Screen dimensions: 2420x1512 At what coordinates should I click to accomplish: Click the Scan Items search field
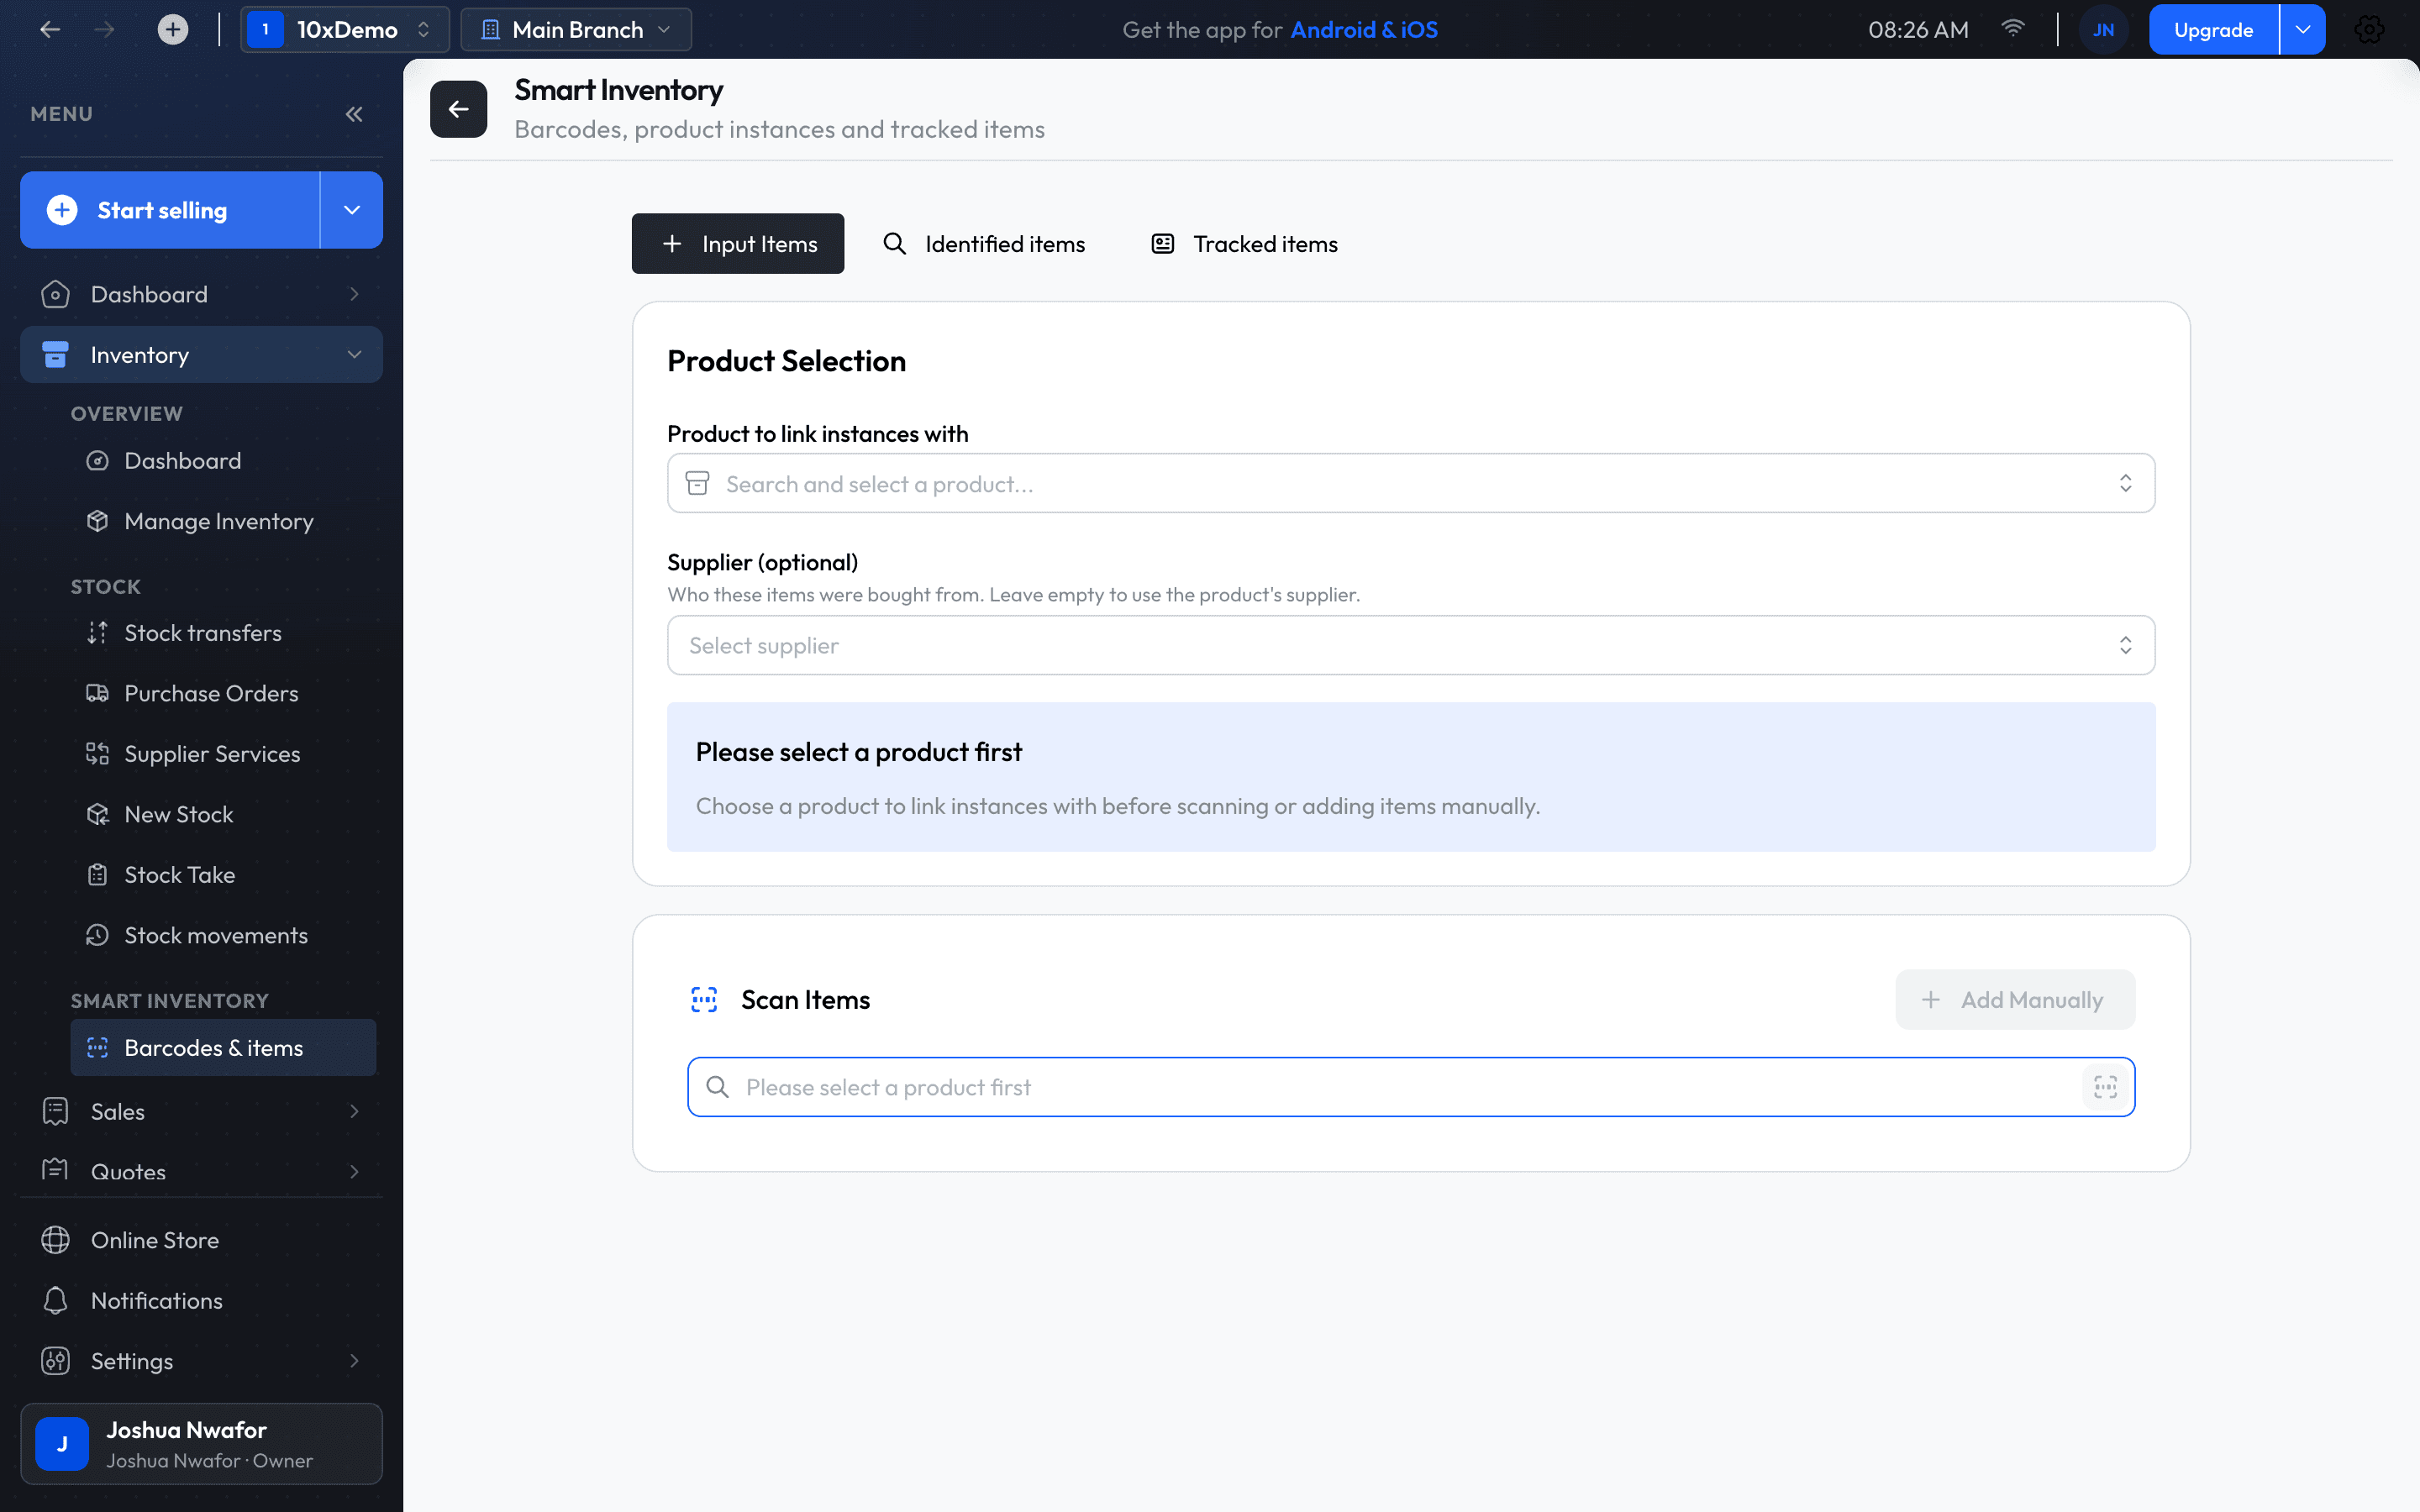pyautogui.click(x=1410, y=1087)
